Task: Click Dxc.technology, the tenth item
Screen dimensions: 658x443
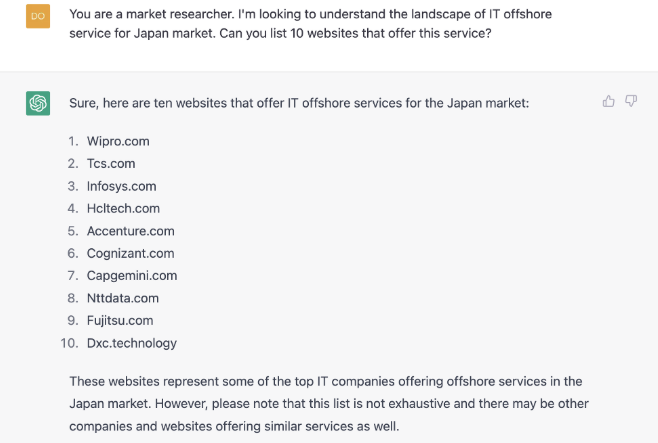Action: pyautogui.click(x=132, y=343)
